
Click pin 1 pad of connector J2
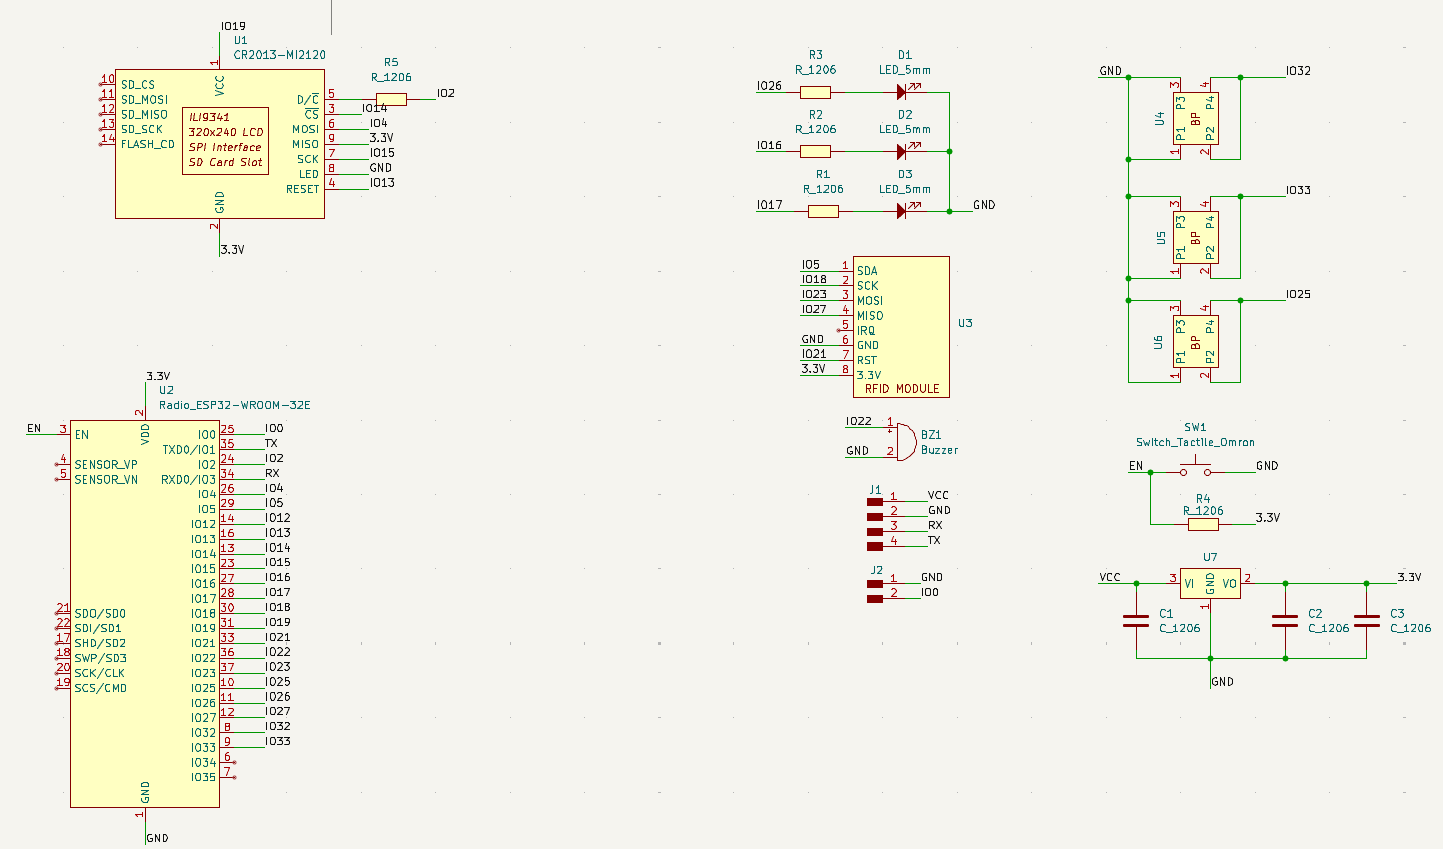[875, 583]
